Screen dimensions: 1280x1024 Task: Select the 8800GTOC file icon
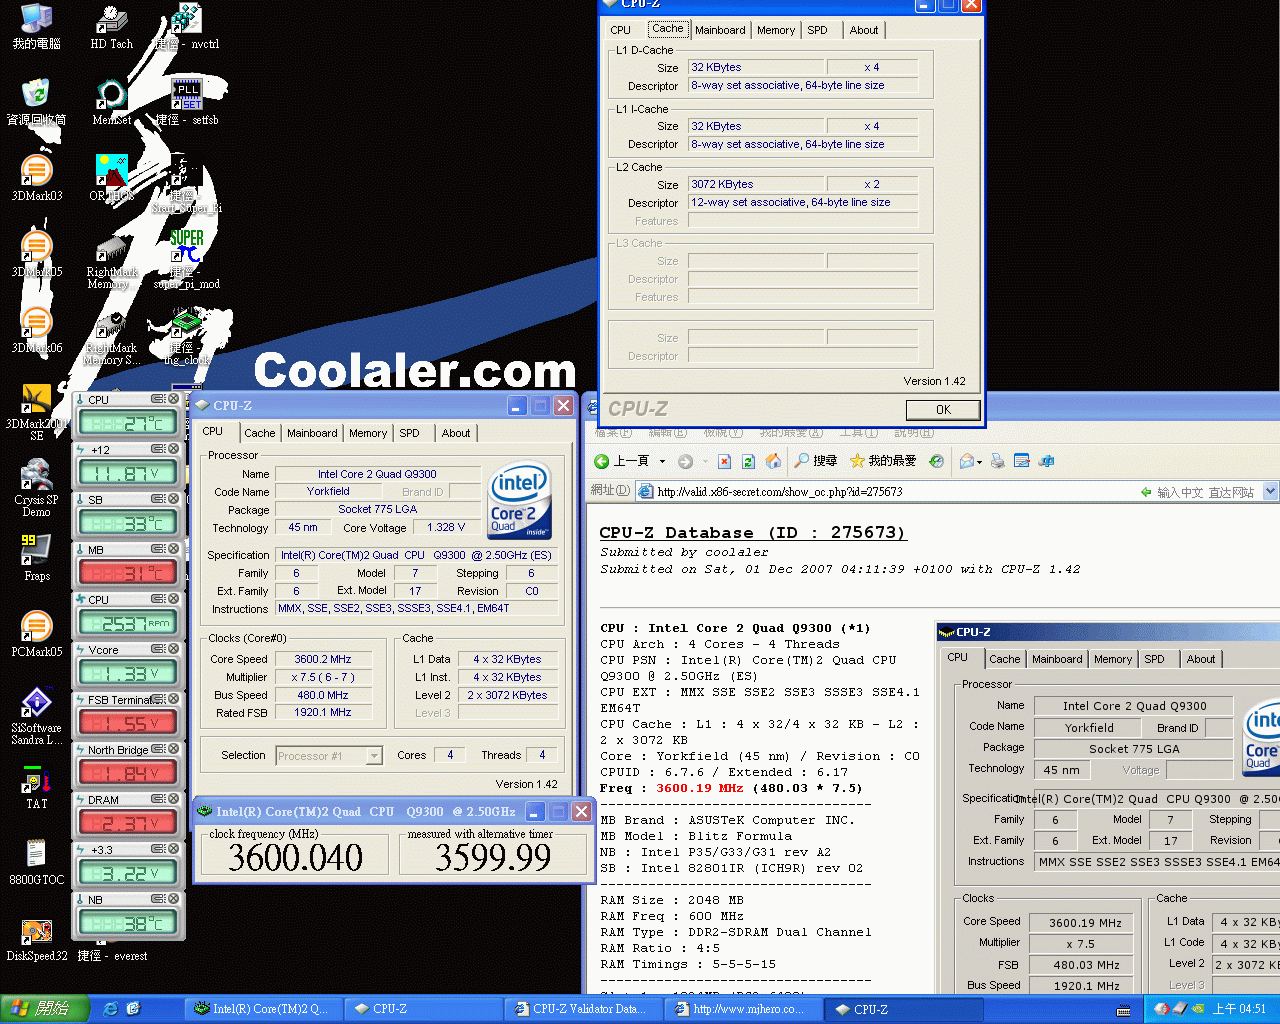(x=37, y=862)
